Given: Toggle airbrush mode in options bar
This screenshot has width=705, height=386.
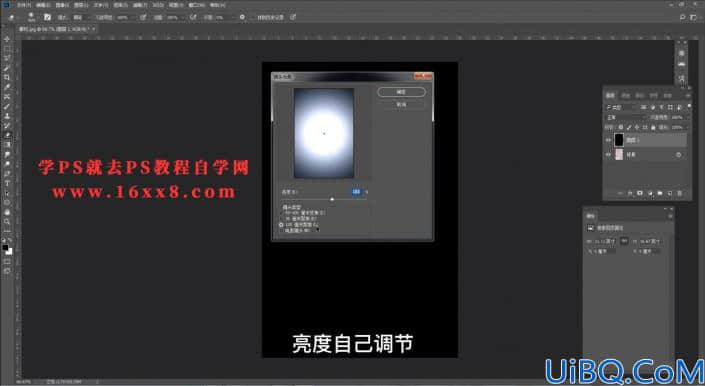Looking at the screenshot, I should pos(193,17).
